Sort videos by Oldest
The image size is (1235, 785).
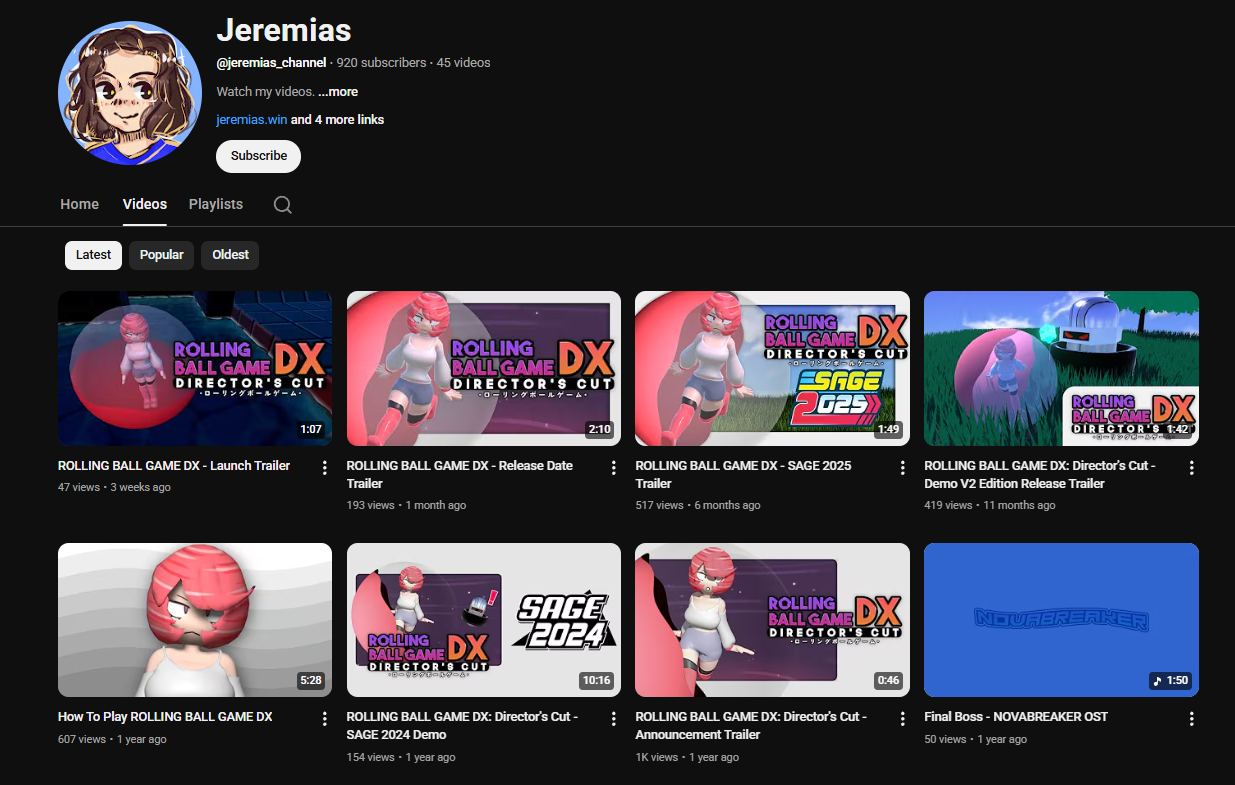click(x=230, y=255)
